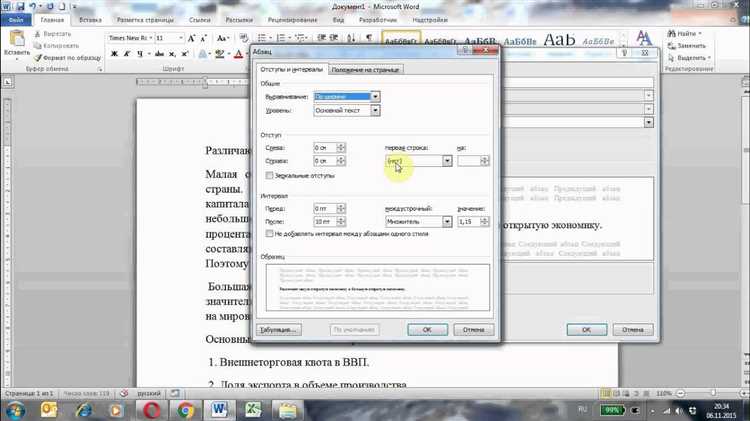Click the Change Styles (AA) icon
The image size is (750, 421).
click(643, 38)
